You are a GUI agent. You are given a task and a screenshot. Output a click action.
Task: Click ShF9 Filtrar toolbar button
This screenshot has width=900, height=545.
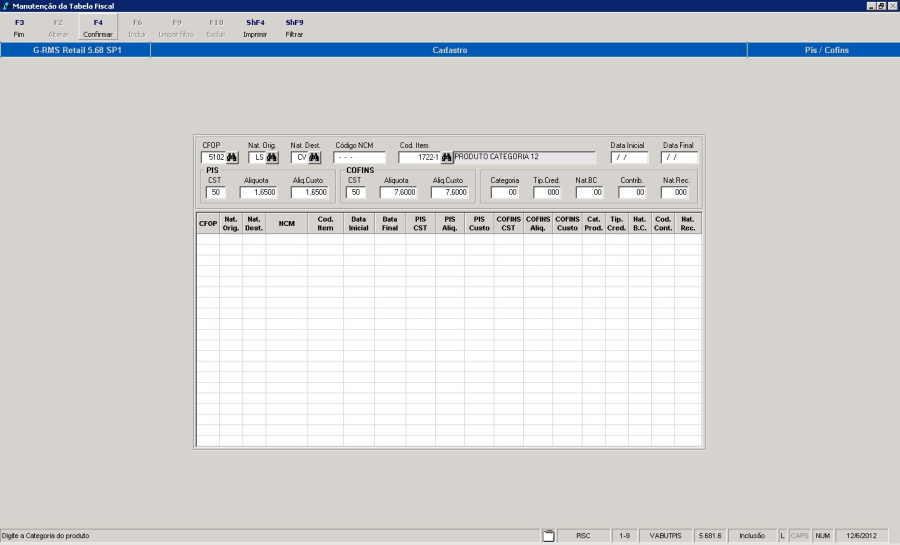point(294,28)
